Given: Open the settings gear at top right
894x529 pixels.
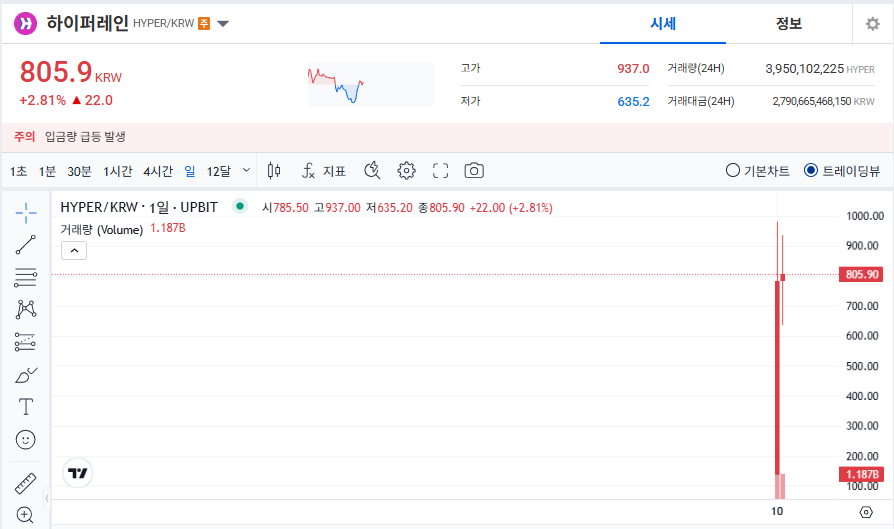Looking at the screenshot, I should click(872, 24).
